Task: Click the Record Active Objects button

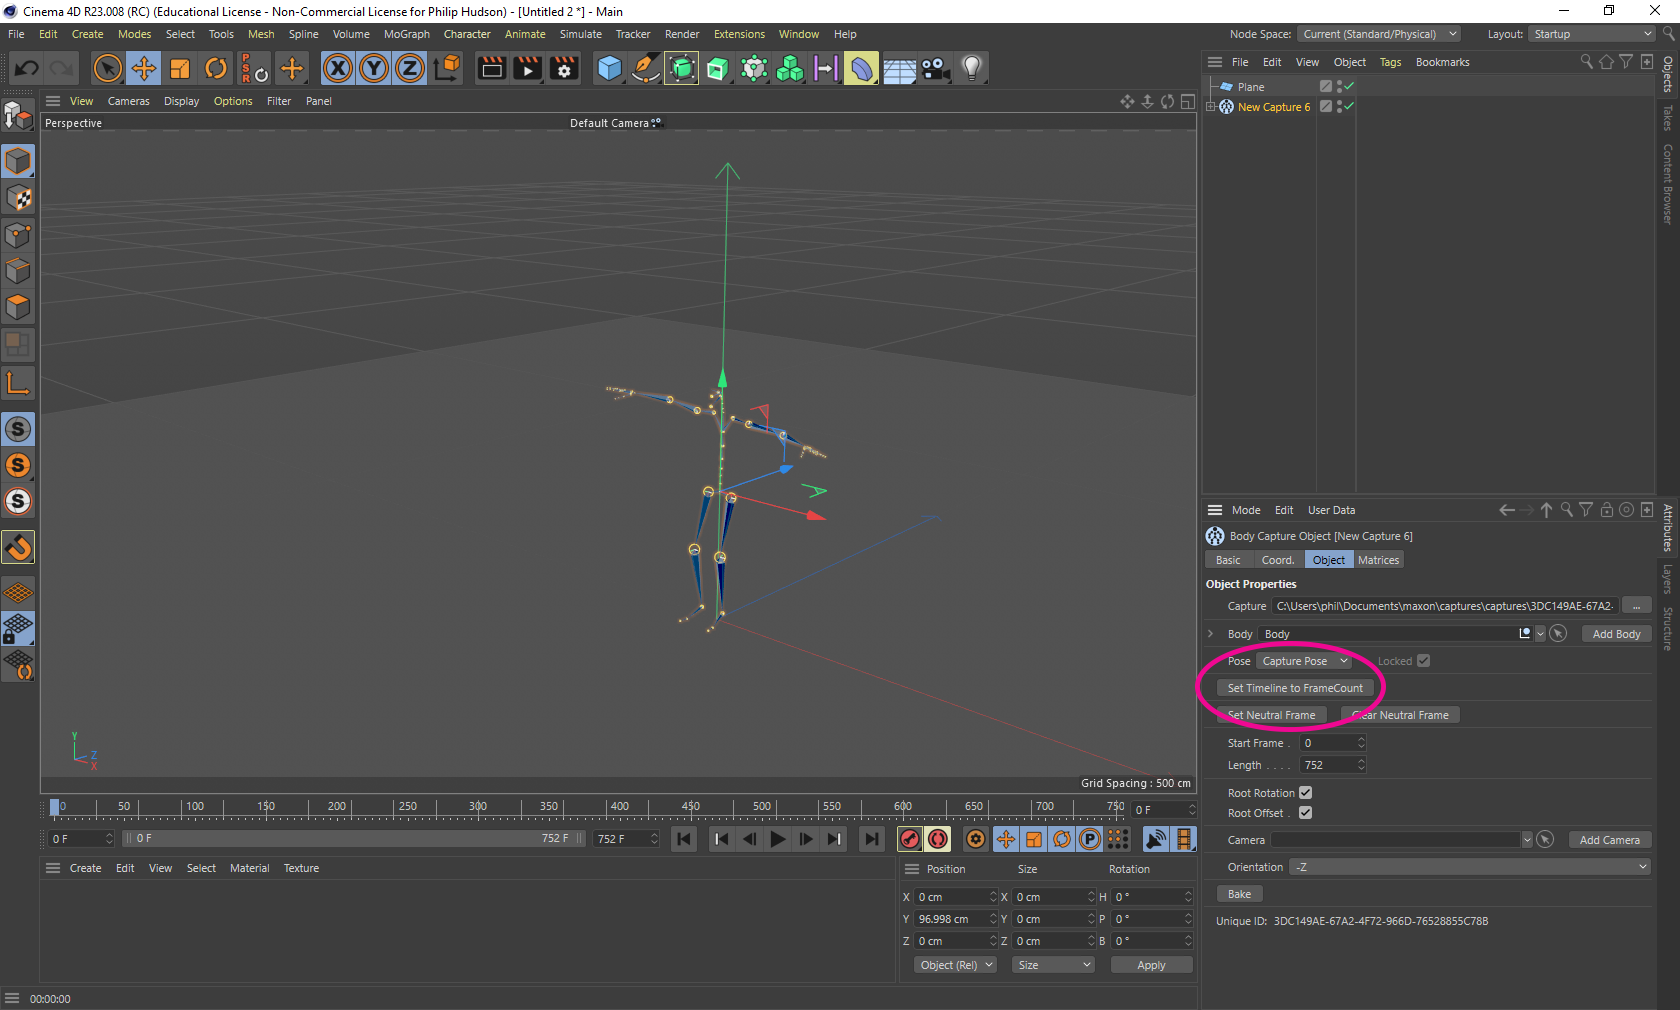Action: click(909, 839)
